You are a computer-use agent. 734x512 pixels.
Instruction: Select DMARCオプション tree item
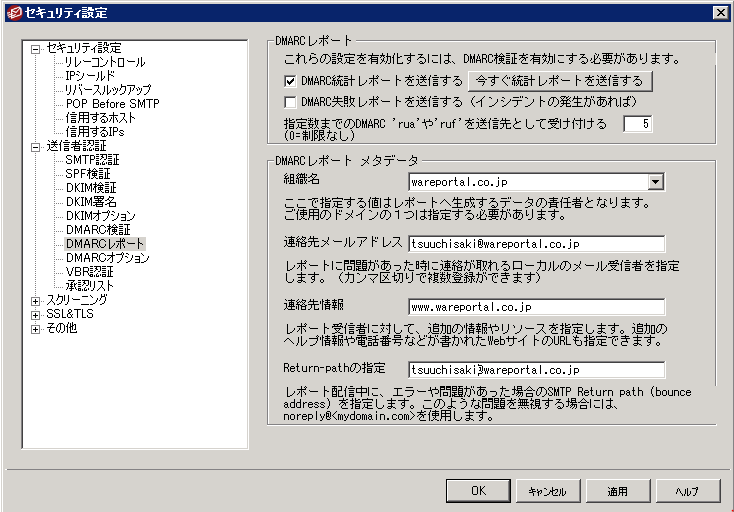[x=107, y=258]
